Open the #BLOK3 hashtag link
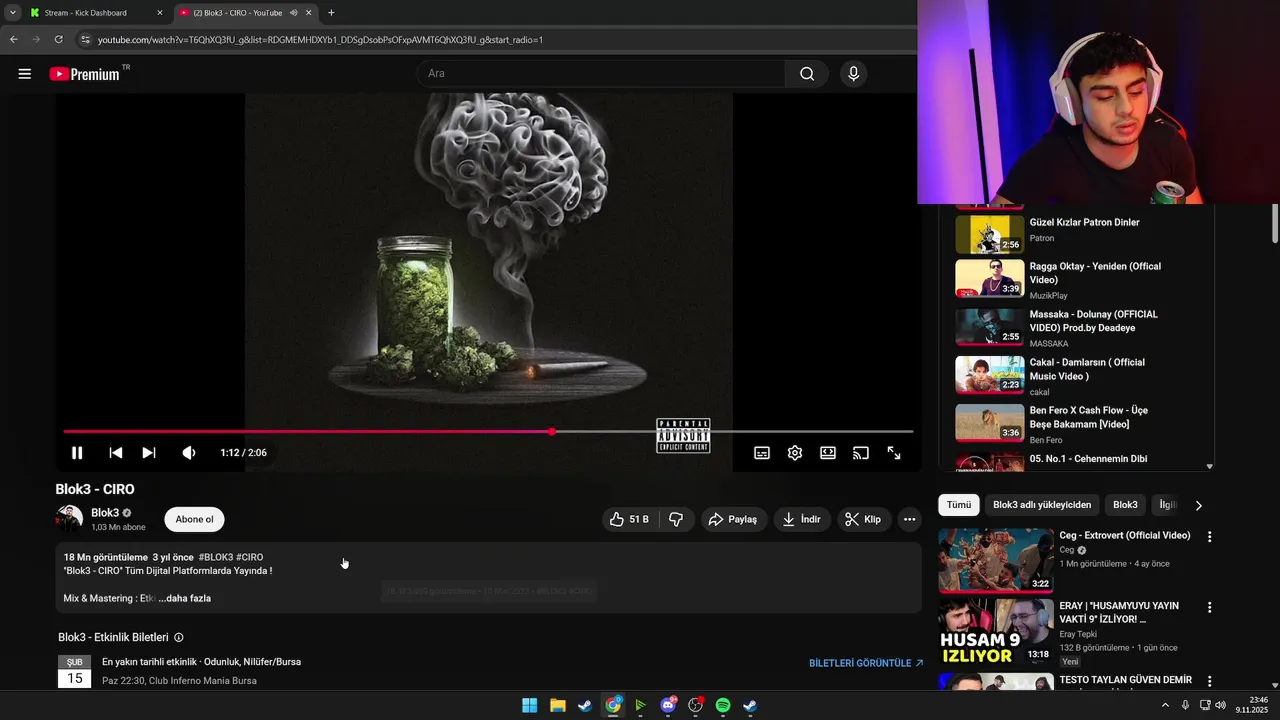Viewport: 1280px width, 720px height. (x=216, y=557)
